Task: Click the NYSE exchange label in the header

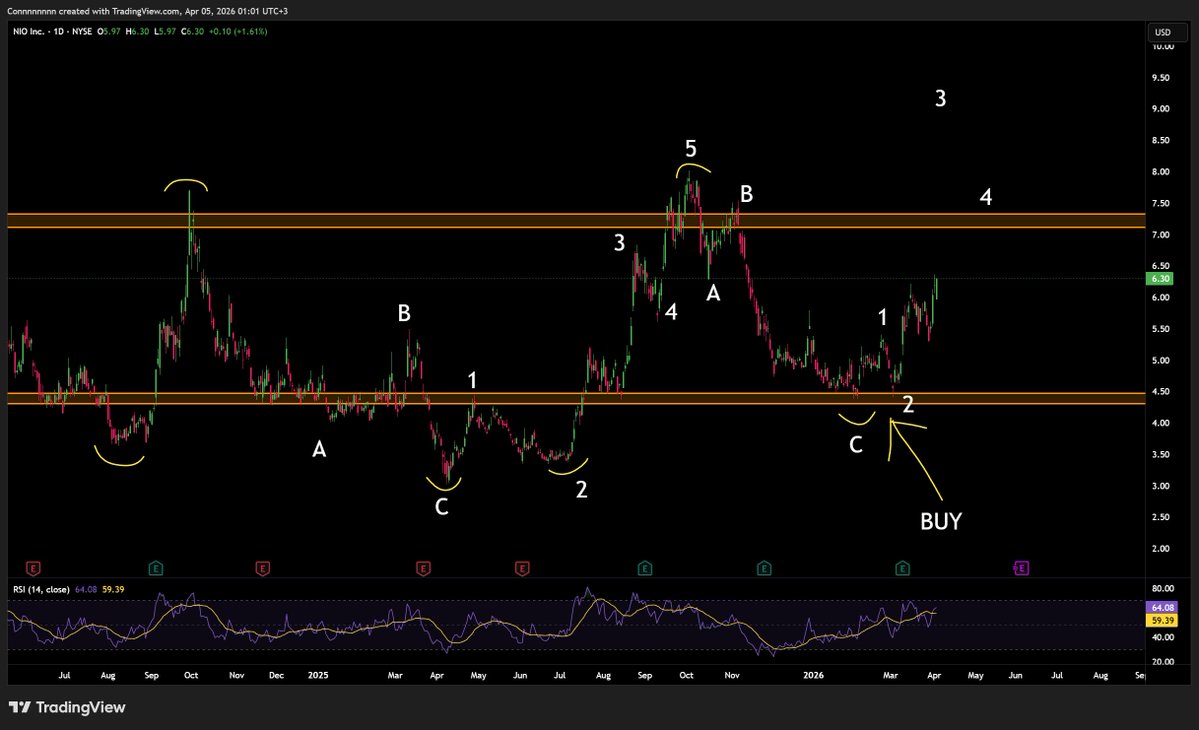Action: pos(82,31)
